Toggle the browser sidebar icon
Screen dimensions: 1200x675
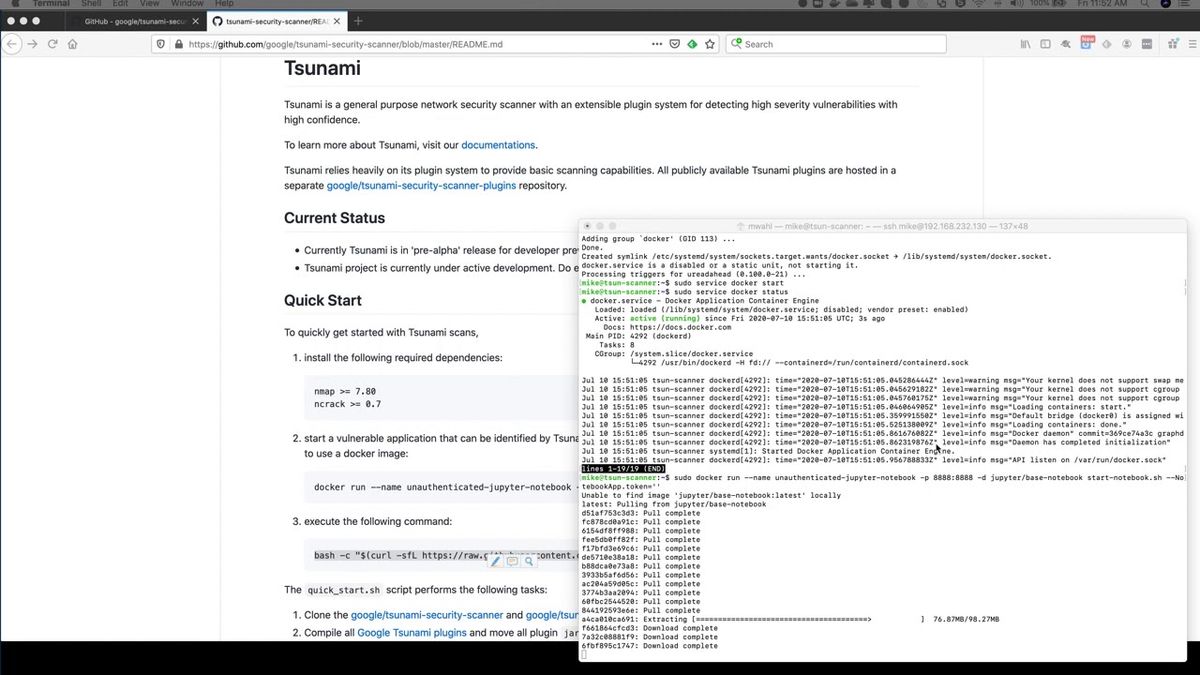1045,44
